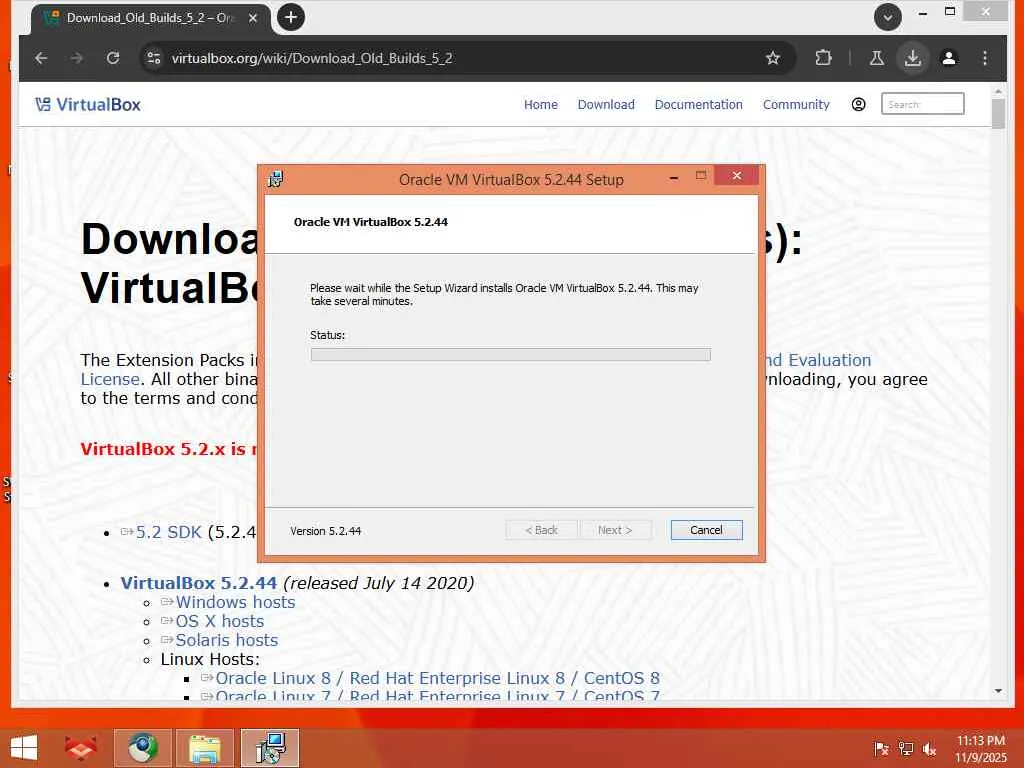Open Windows Start button
The height and width of the screenshot is (768, 1024).
click(24, 748)
